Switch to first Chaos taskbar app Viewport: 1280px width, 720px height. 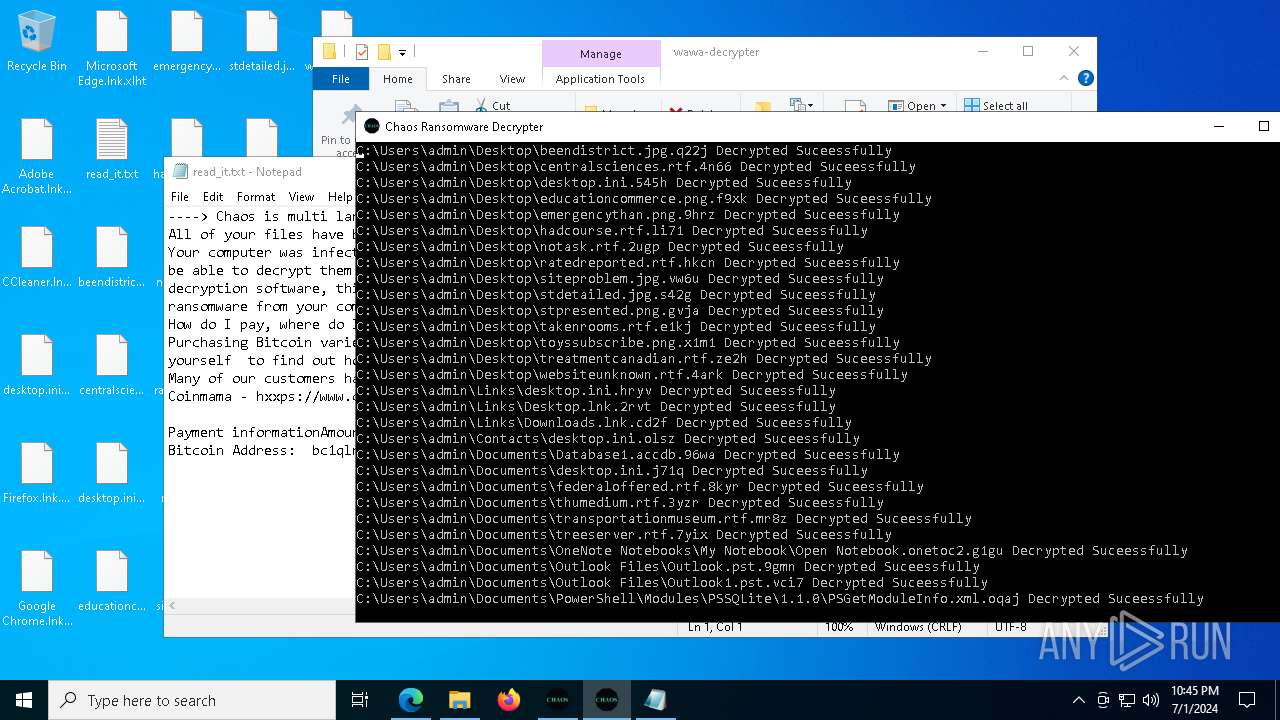pyautogui.click(x=557, y=700)
